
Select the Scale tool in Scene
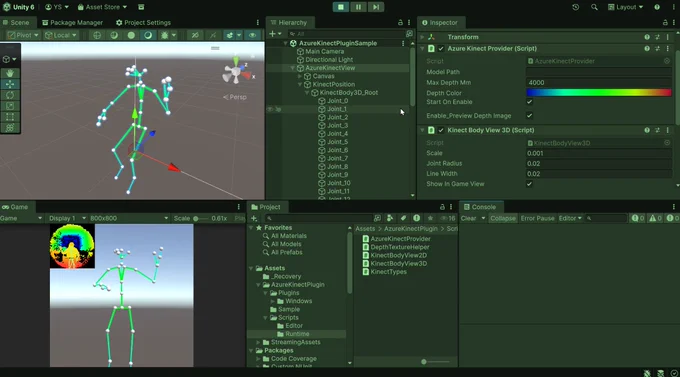(x=10, y=106)
